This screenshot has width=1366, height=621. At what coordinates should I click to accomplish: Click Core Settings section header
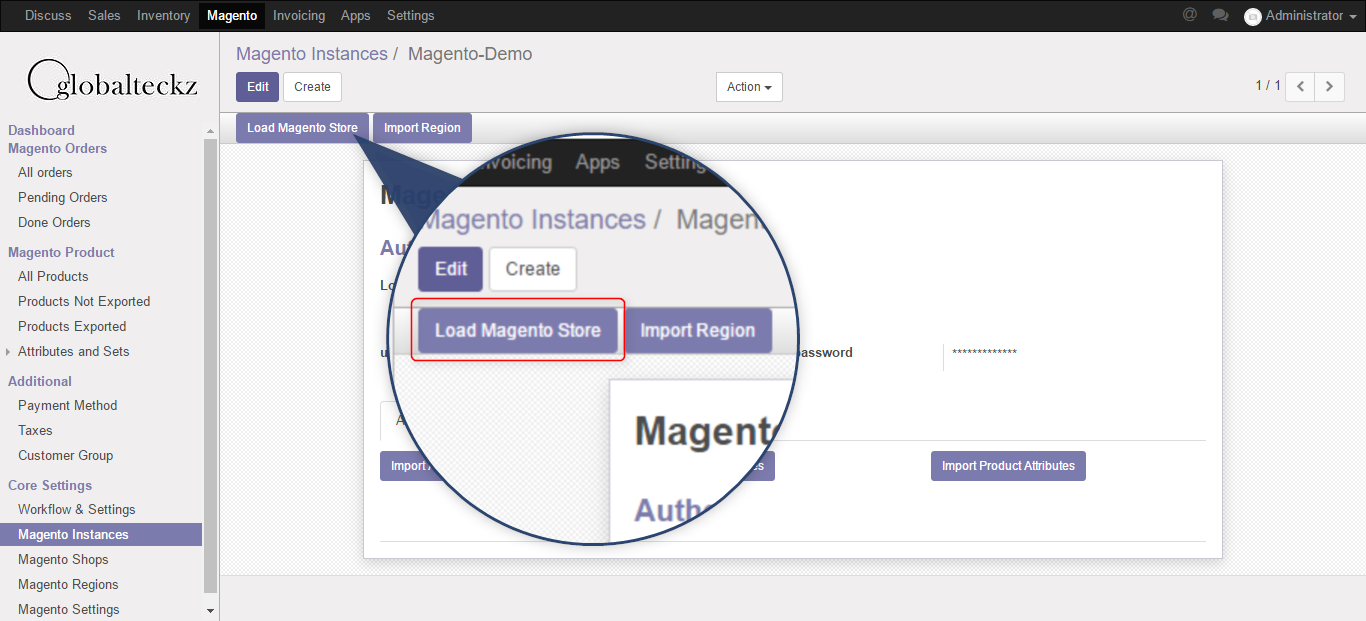tap(50, 485)
